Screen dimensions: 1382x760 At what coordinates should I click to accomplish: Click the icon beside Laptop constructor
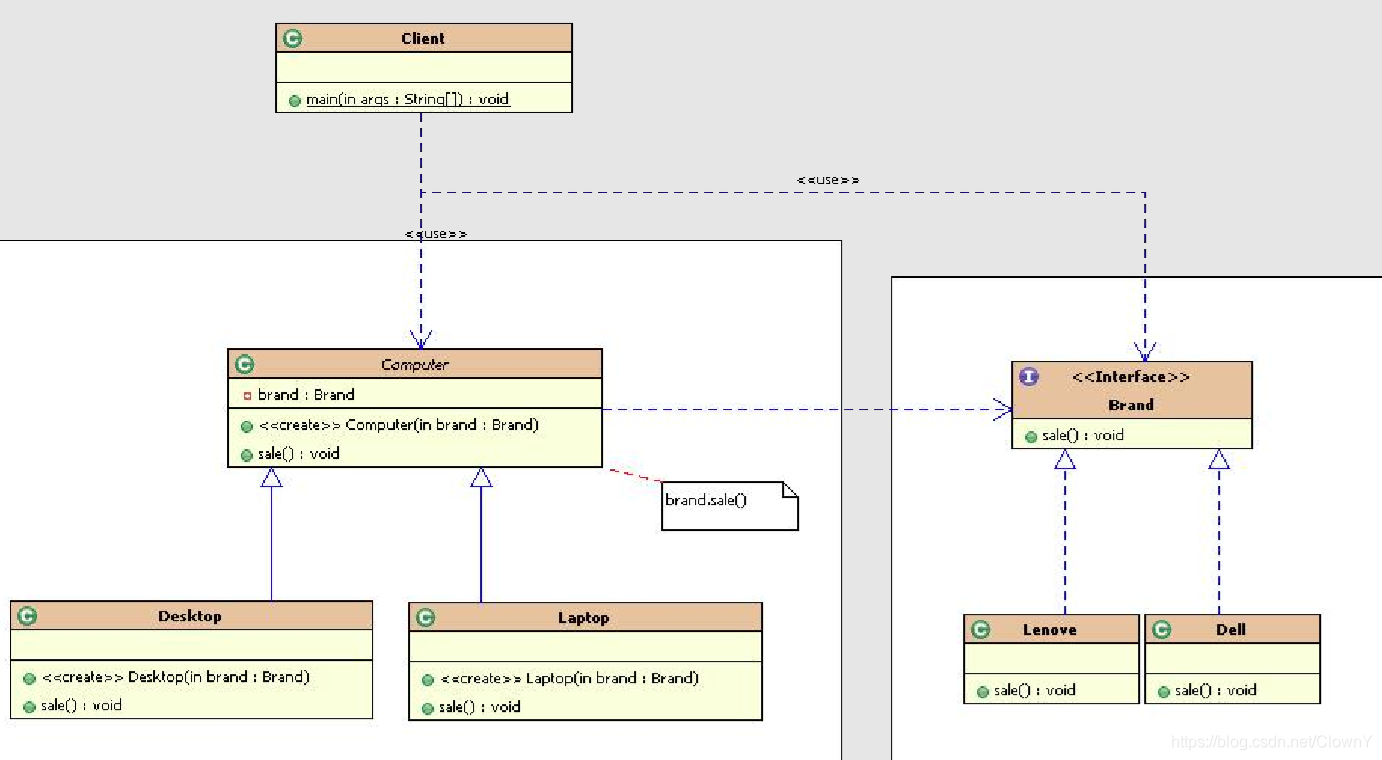click(x=428, y=680)
